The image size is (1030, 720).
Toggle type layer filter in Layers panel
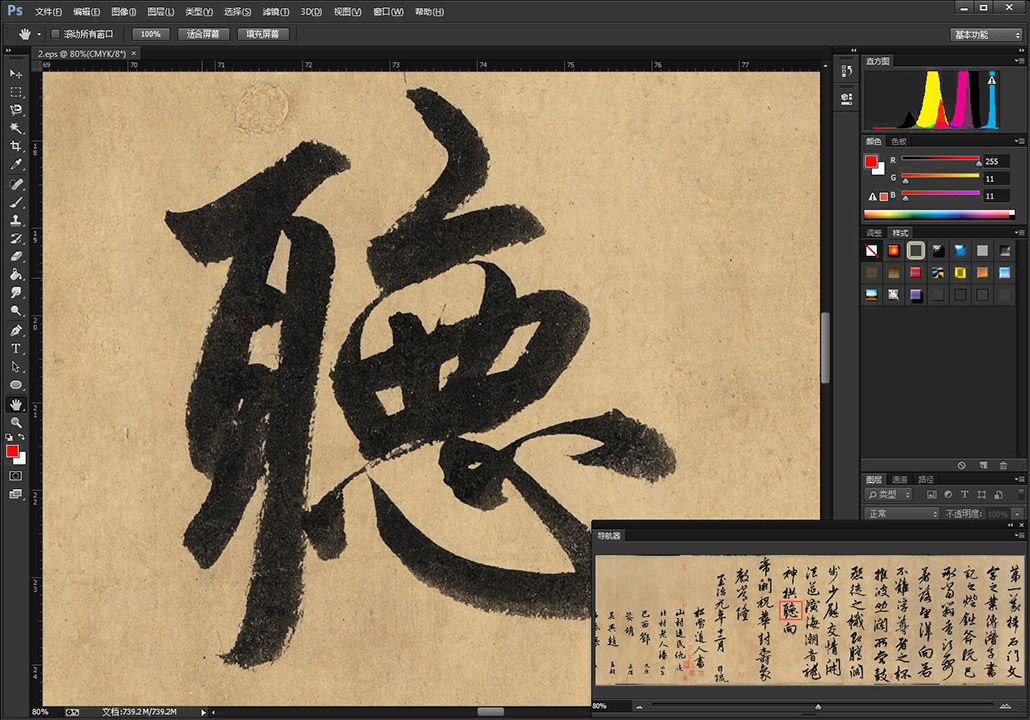click(964, 495)
